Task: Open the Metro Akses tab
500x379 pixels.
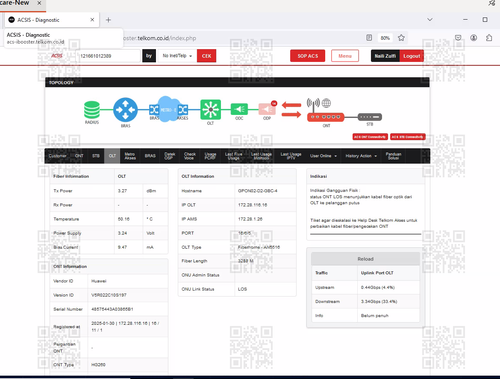Action: coord(130,156)
